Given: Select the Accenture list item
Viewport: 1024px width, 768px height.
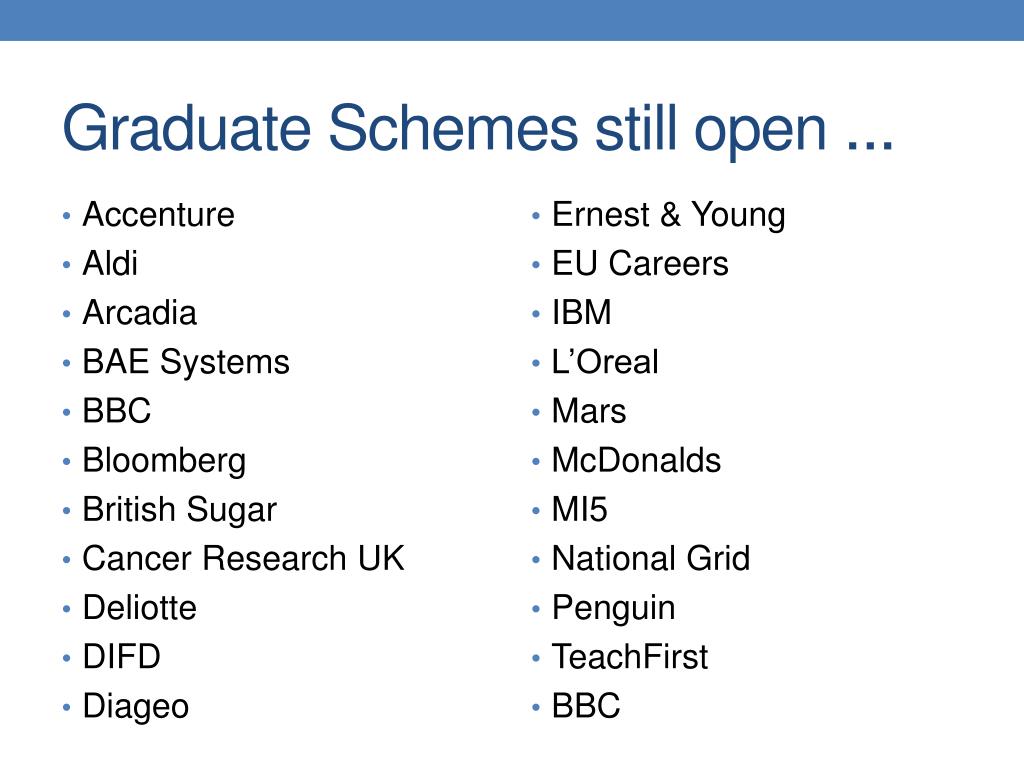Looking at the screenshot, I should coord(159,214).
